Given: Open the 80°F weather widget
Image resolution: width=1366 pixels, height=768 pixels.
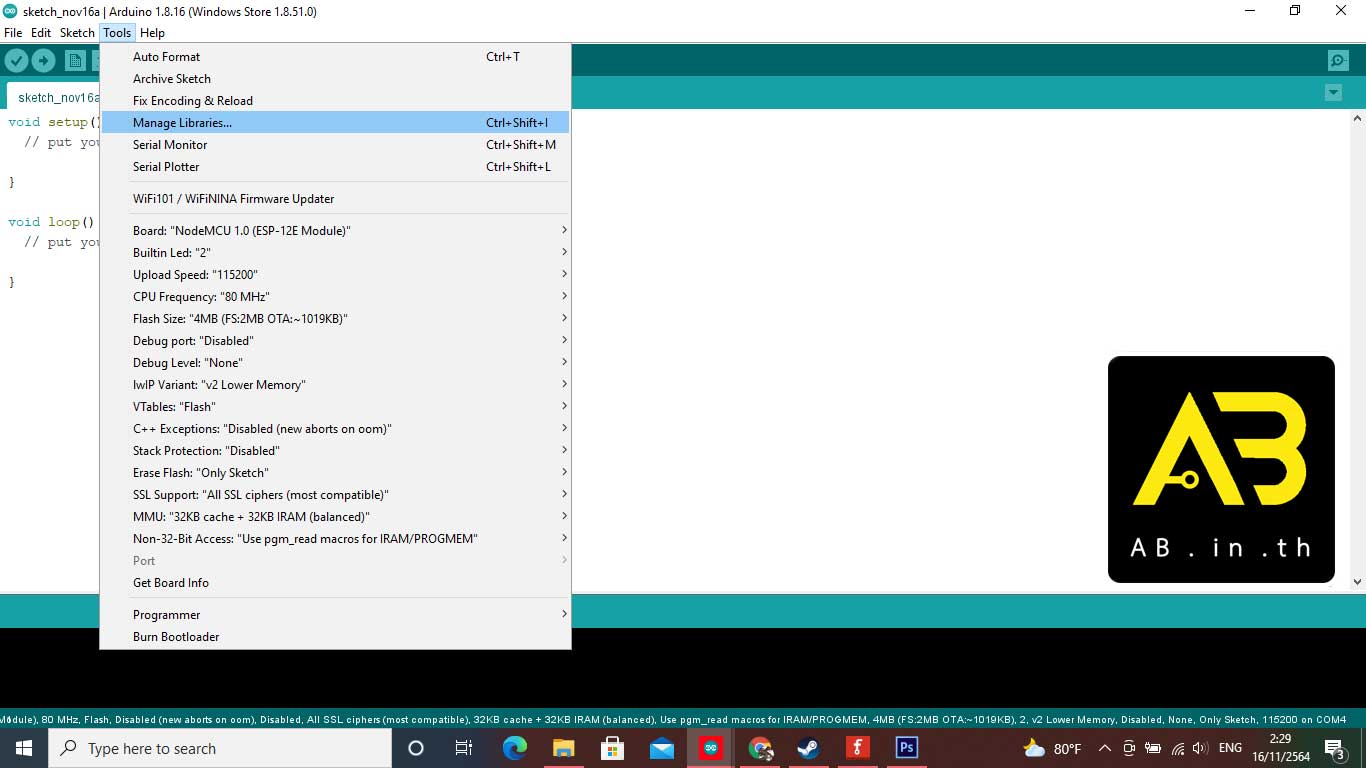Looking at the screenshot, I should point(1053,748).
